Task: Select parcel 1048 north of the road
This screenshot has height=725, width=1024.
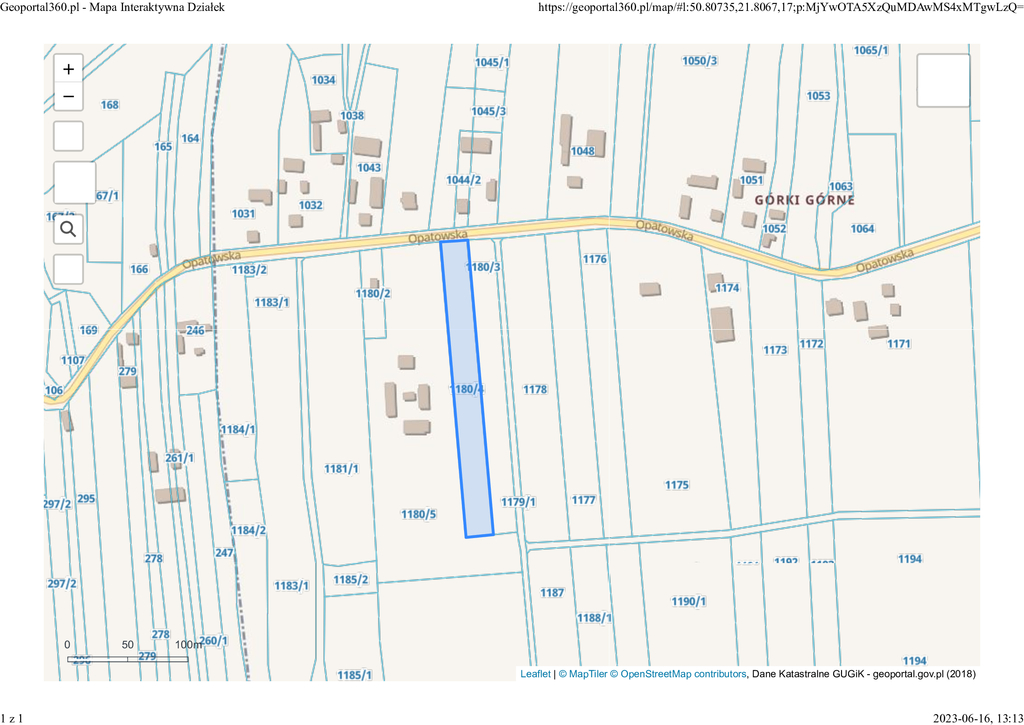Action: [583, 152]
